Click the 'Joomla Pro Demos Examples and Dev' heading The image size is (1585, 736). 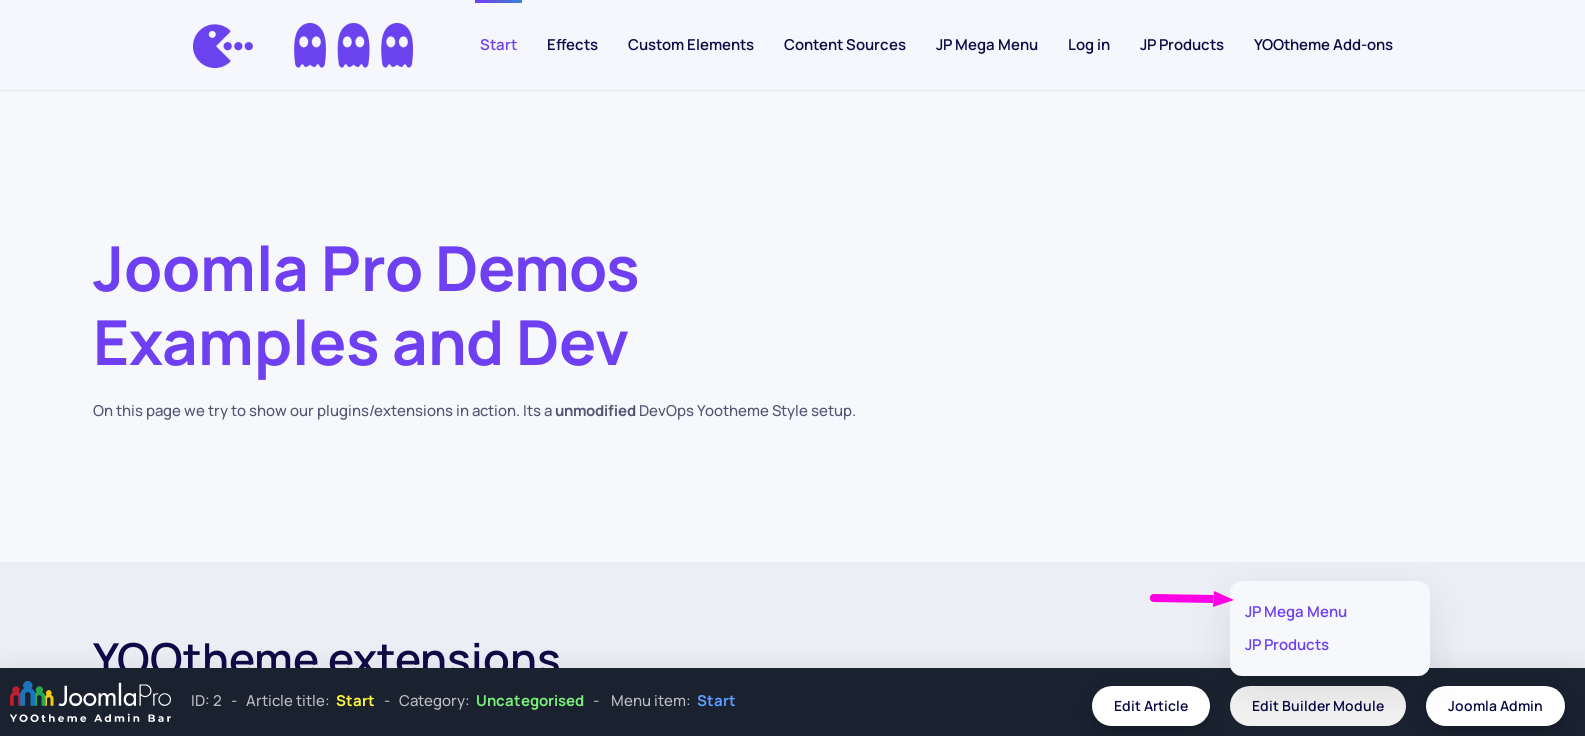(x=366, y=306)
